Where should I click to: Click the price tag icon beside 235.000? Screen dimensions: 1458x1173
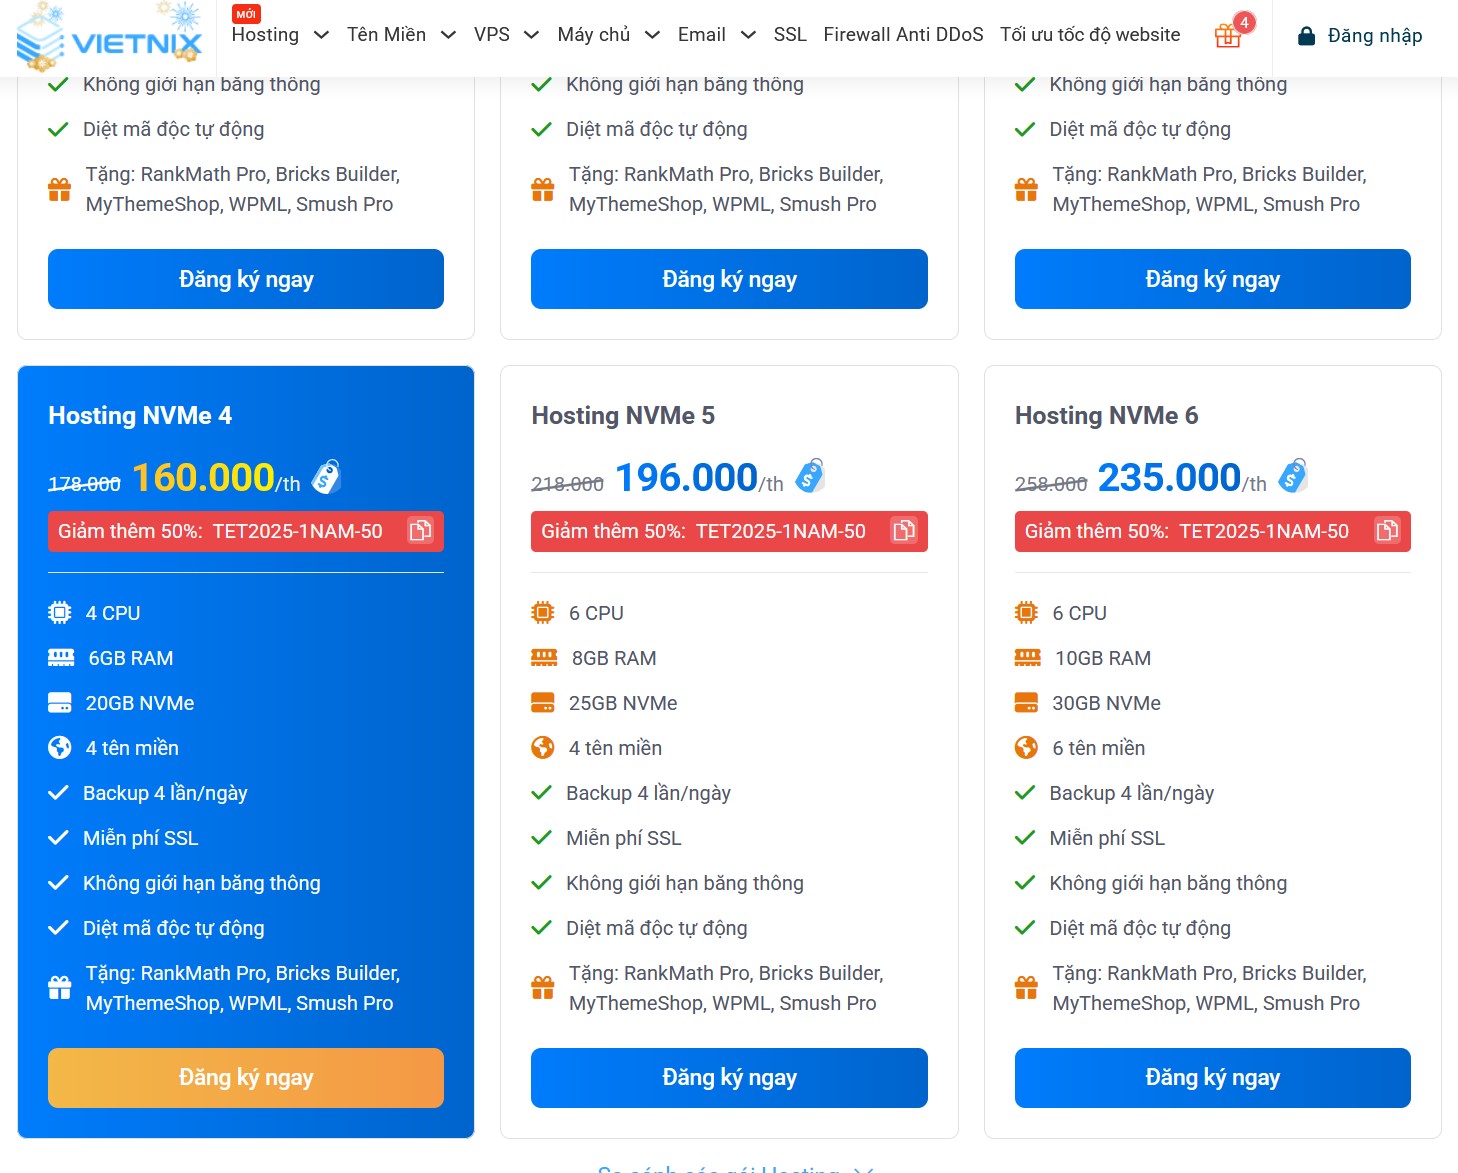click(1293, 476)
